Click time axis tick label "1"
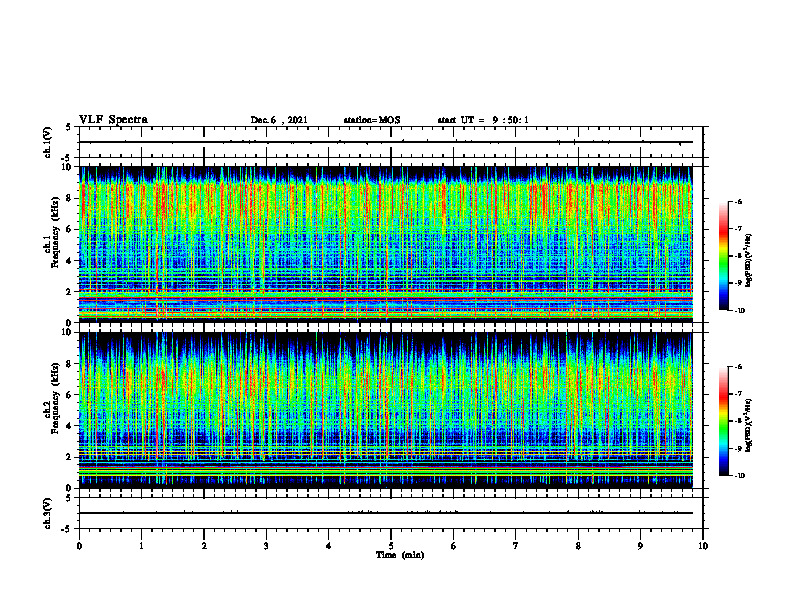 click(141, 546)
